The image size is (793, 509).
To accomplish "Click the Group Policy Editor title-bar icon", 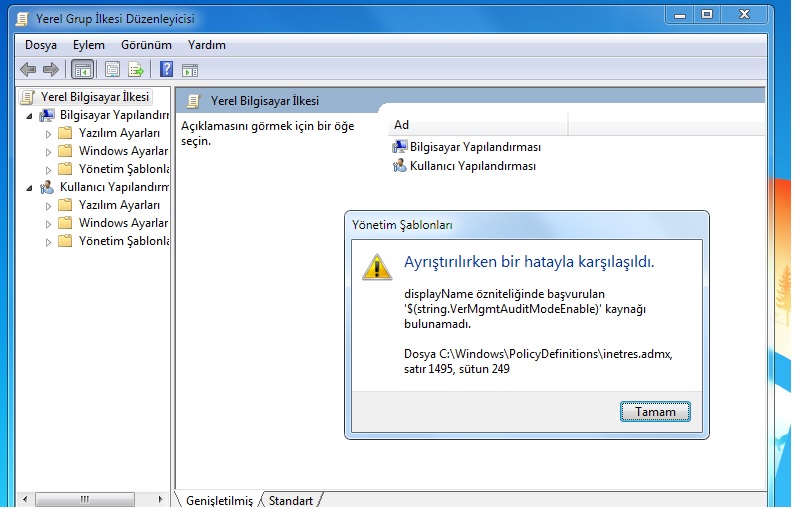I will point(23,19).
